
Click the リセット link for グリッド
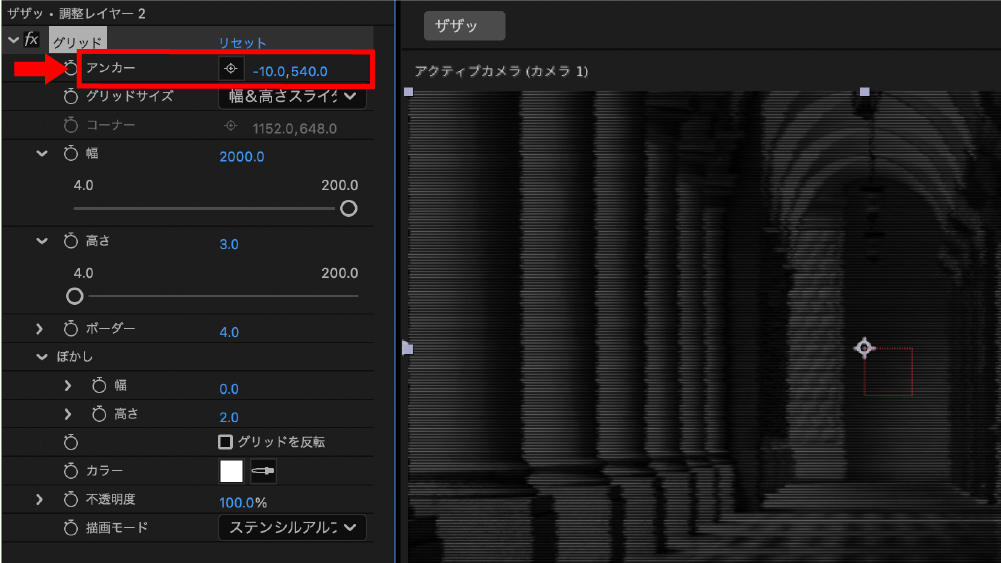point(242,43)
